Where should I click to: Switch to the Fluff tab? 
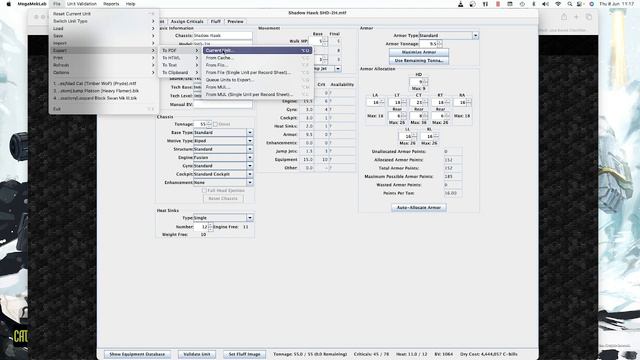coord(216,21)
